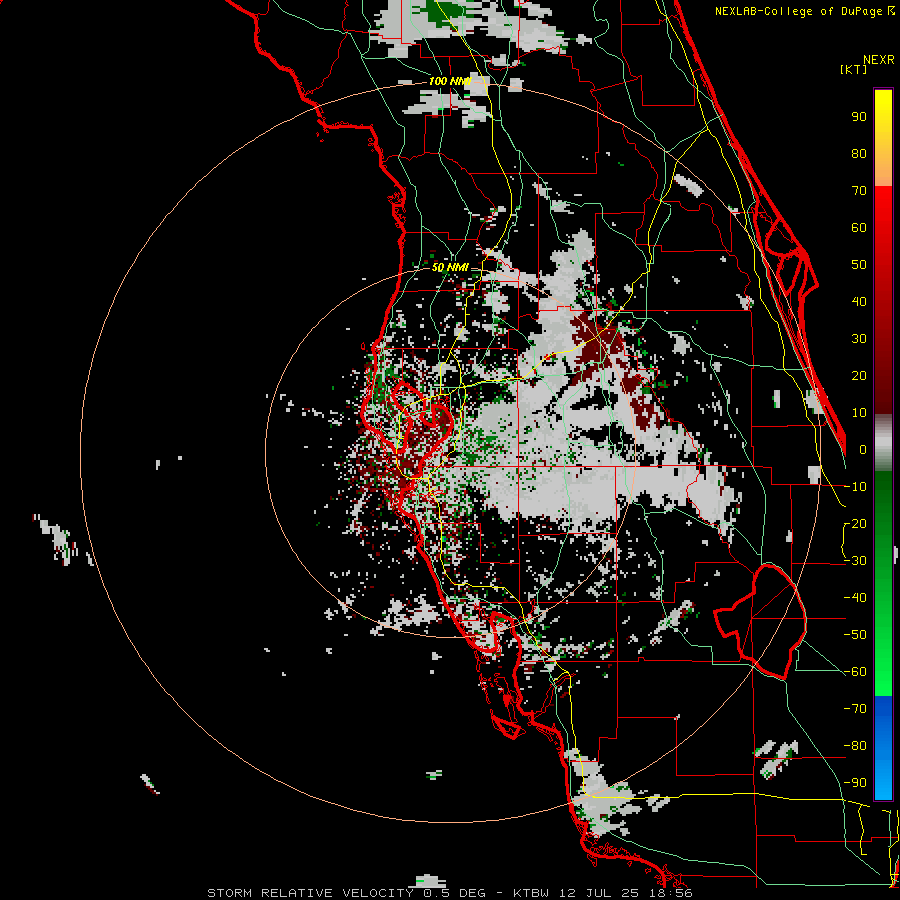Pick the blue segment of the color bar
The image size is (900, 900).
[883, 747]
